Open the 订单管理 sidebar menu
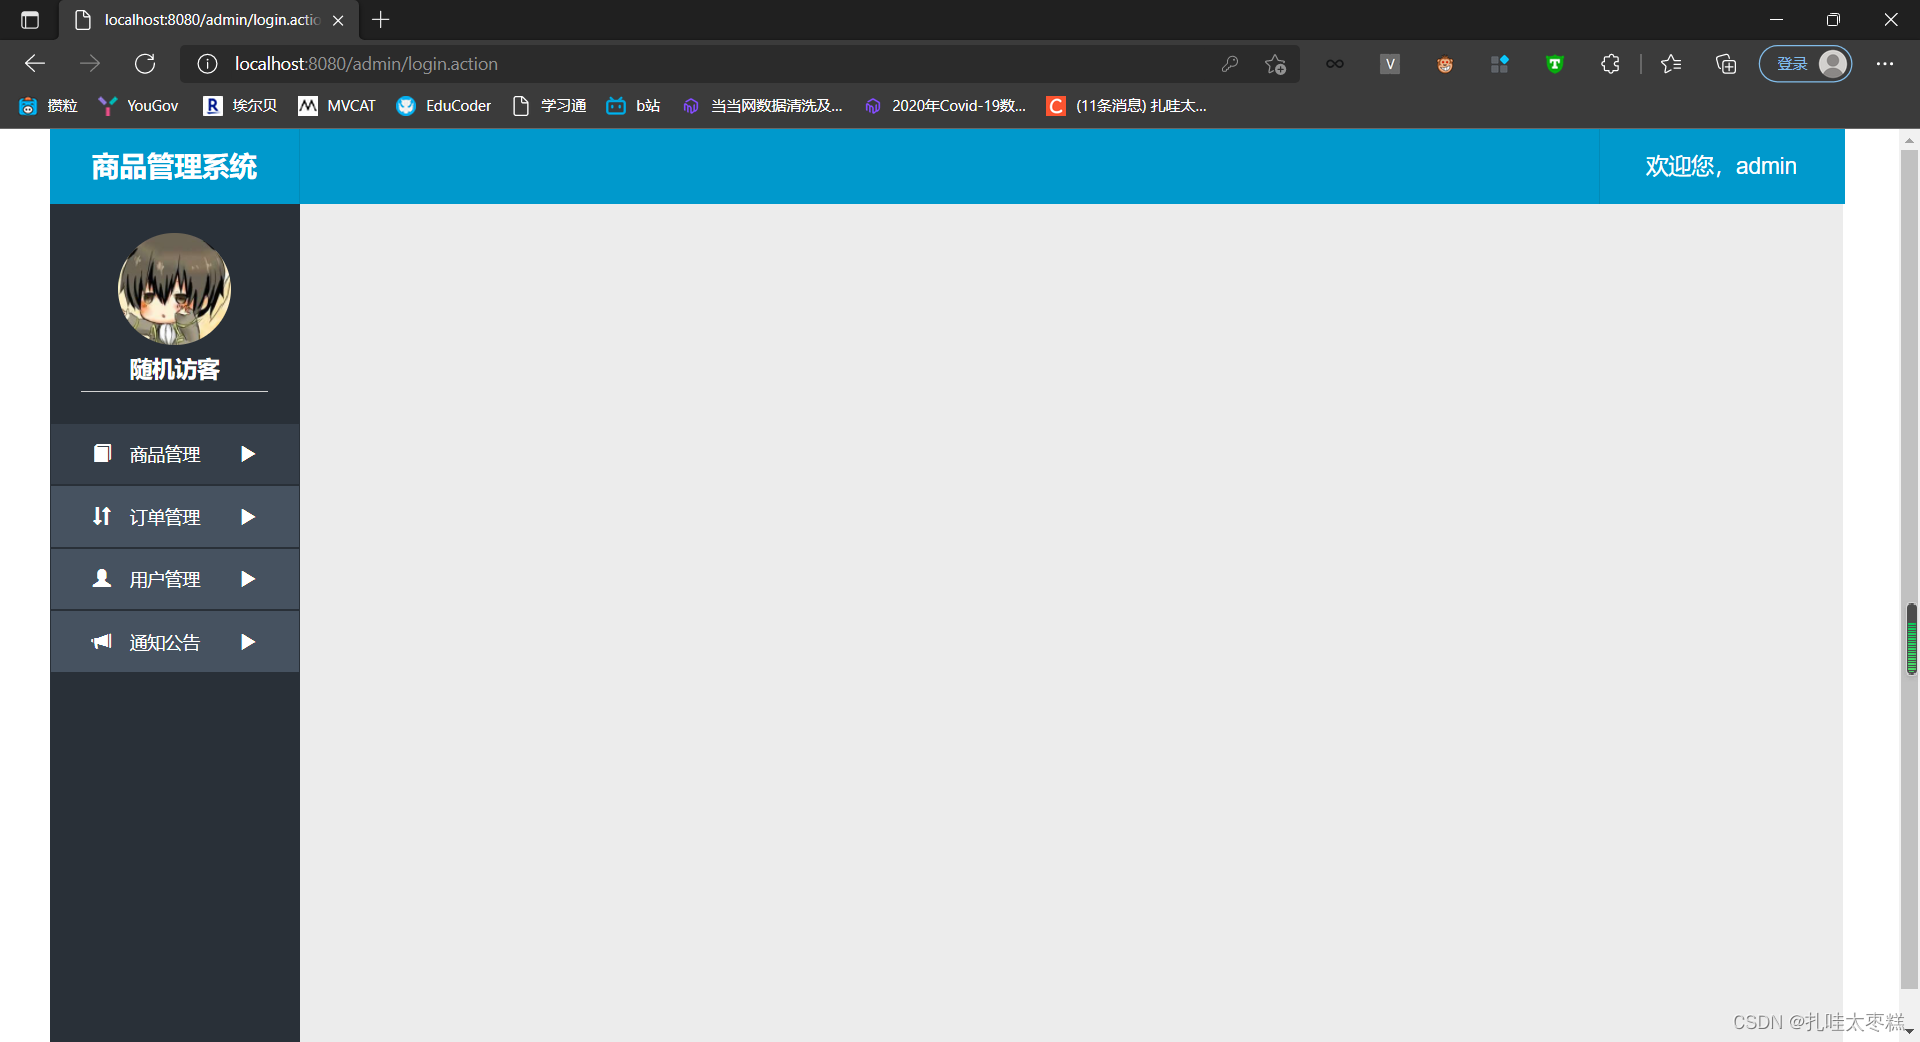Image resolution: width=1920 pixels, height=1042 pixels. click(175, 517)
